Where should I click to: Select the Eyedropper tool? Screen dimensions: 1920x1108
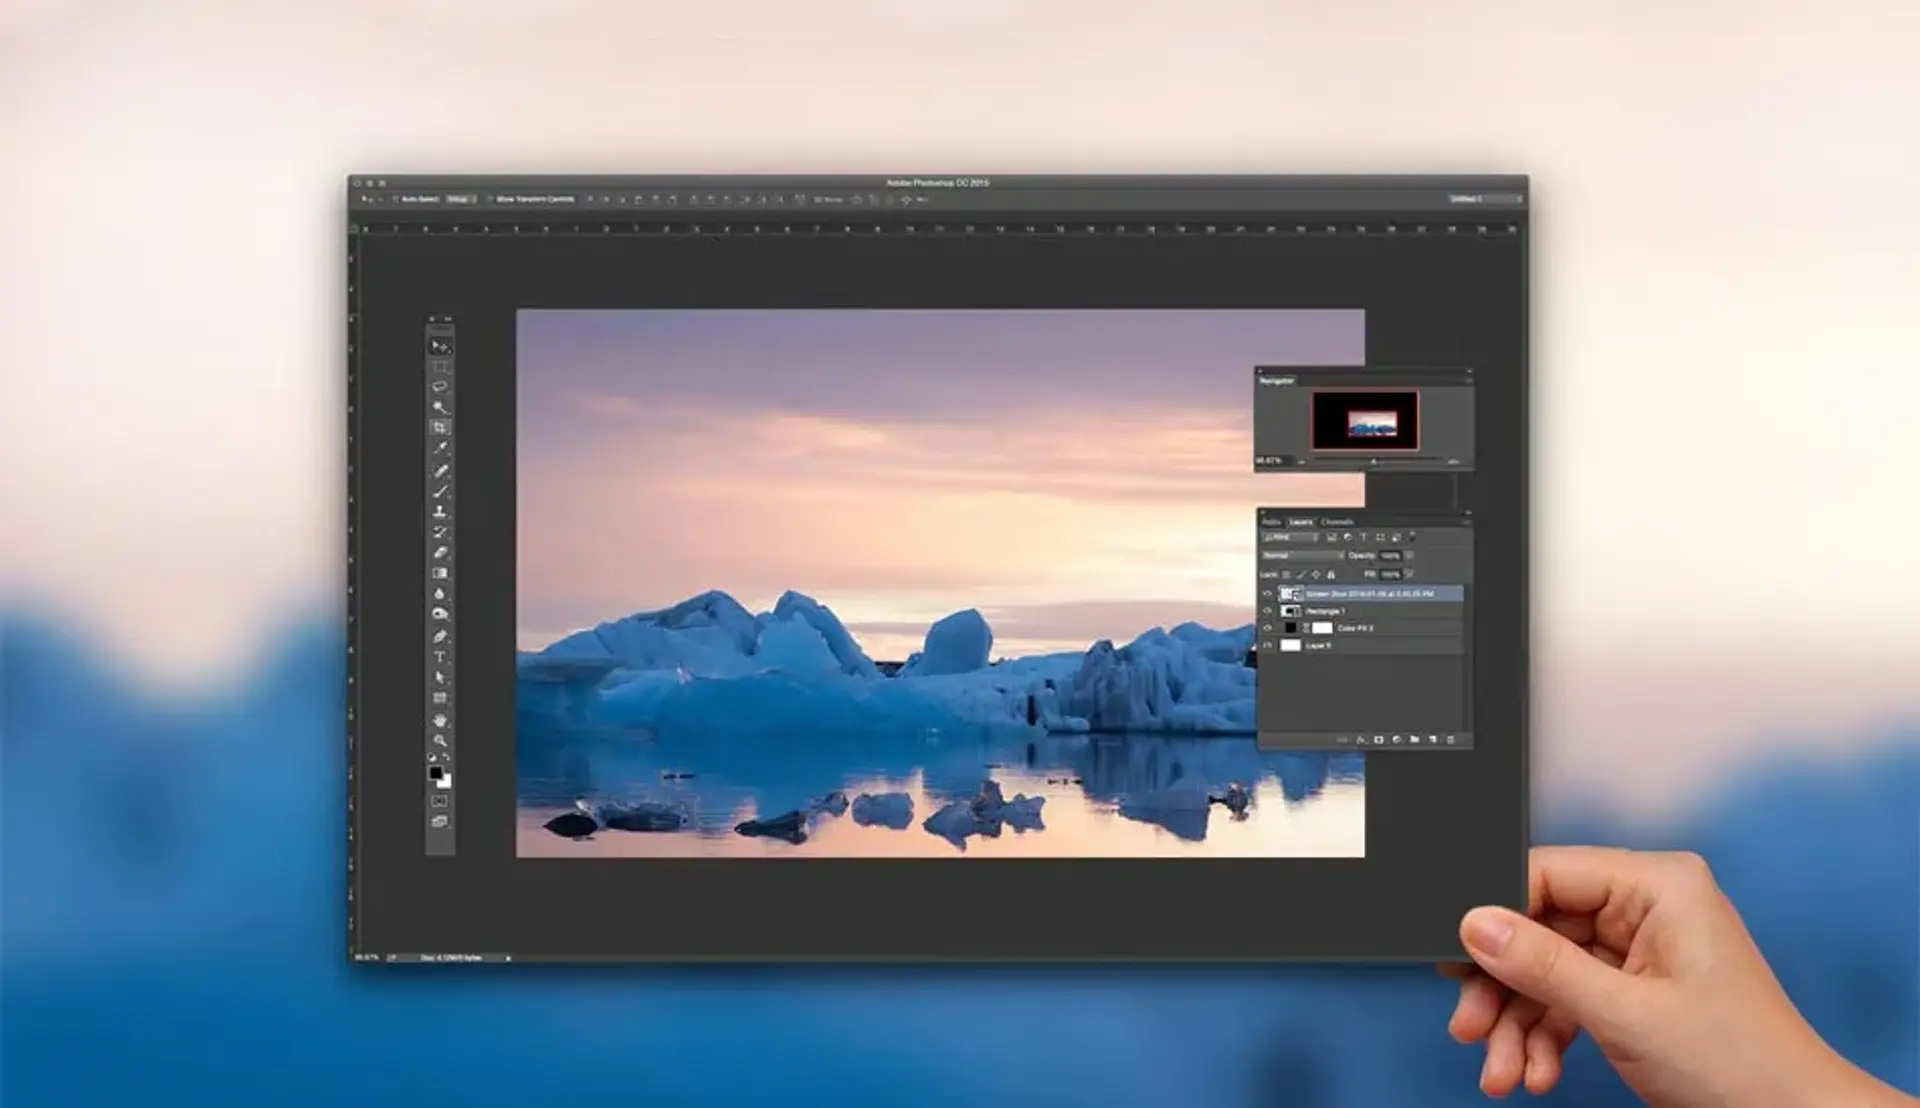pos(440,448)
